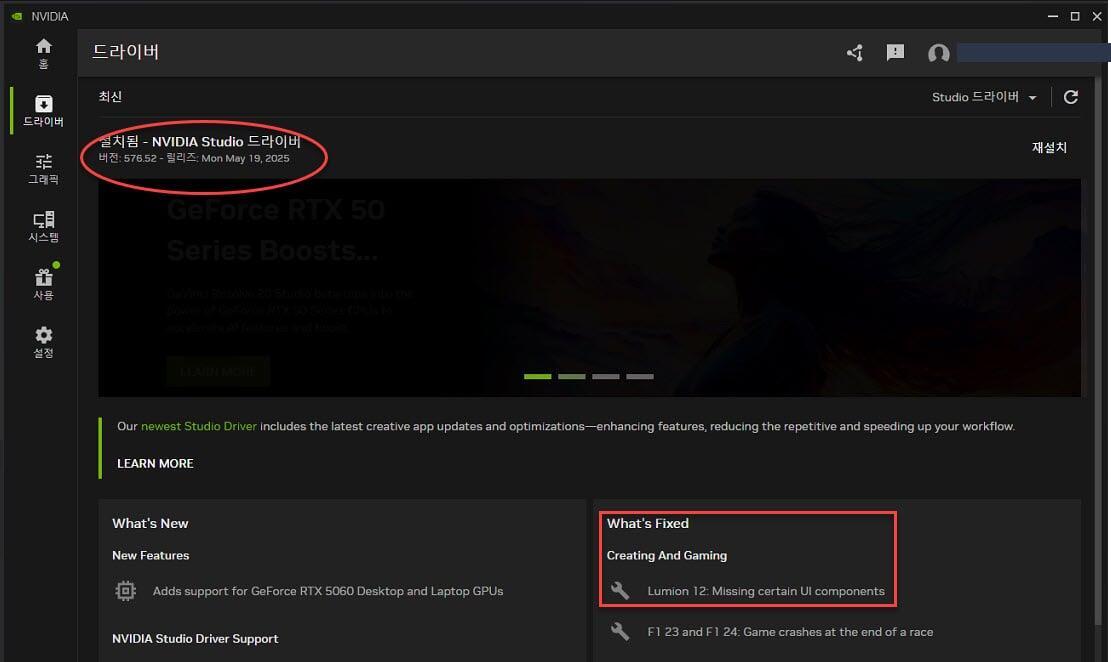Open the System (시스템) sidebar section
The image size is (1111, 662).
(x=43, y=226)
